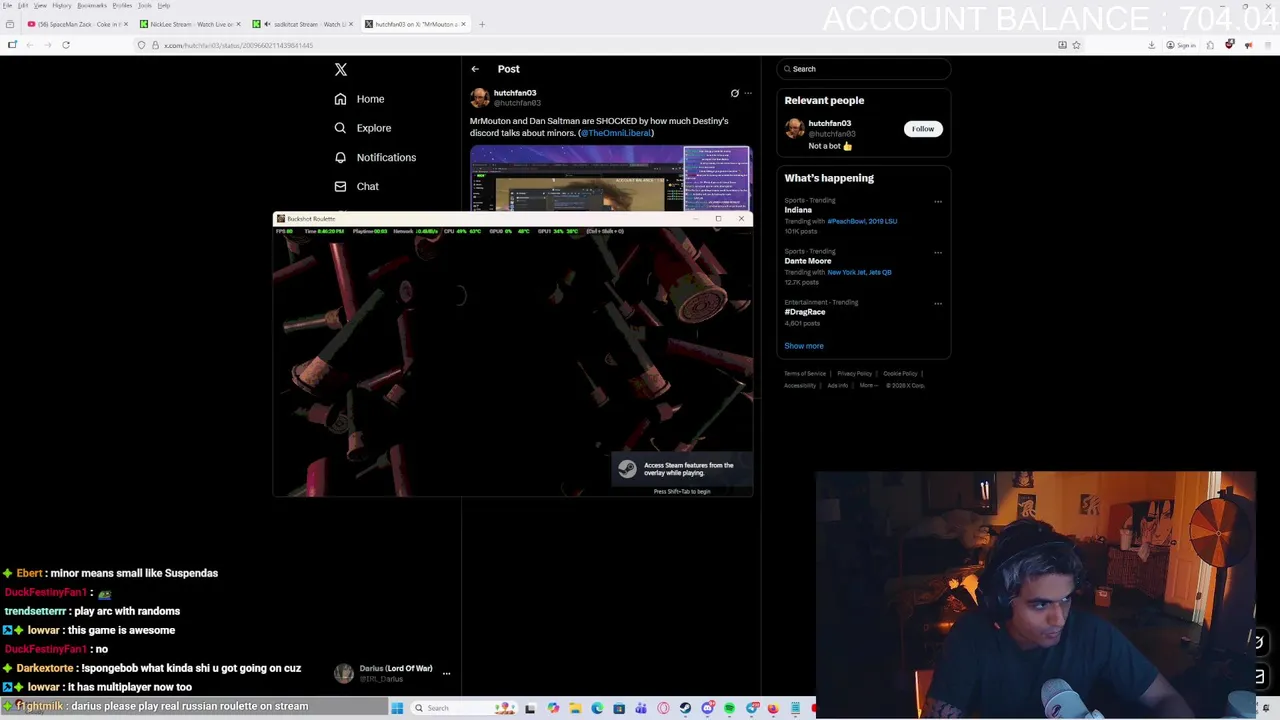Open Firefox from taskbar
Image resolution: width=1280 pixels, height=720 pixels.
click(773, 708)
